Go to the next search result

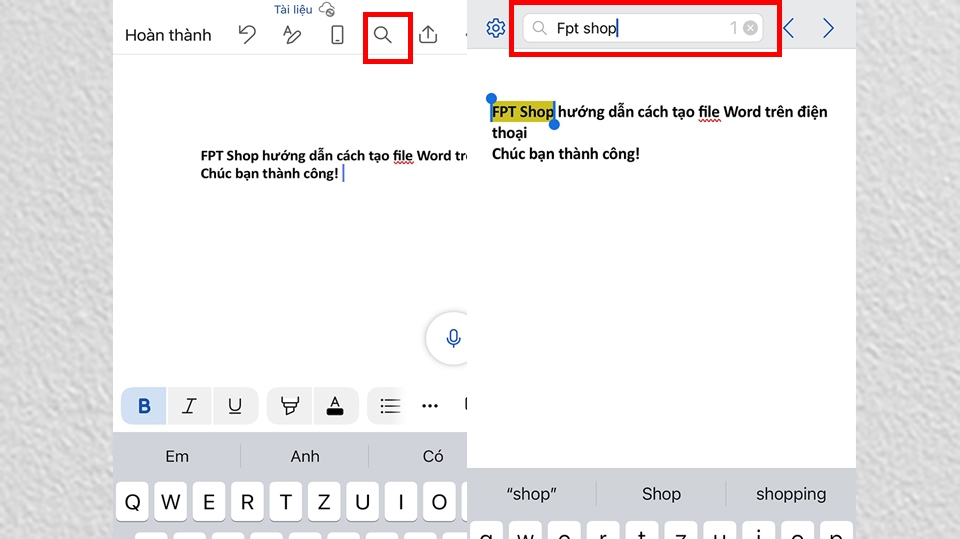coord(828,28)
